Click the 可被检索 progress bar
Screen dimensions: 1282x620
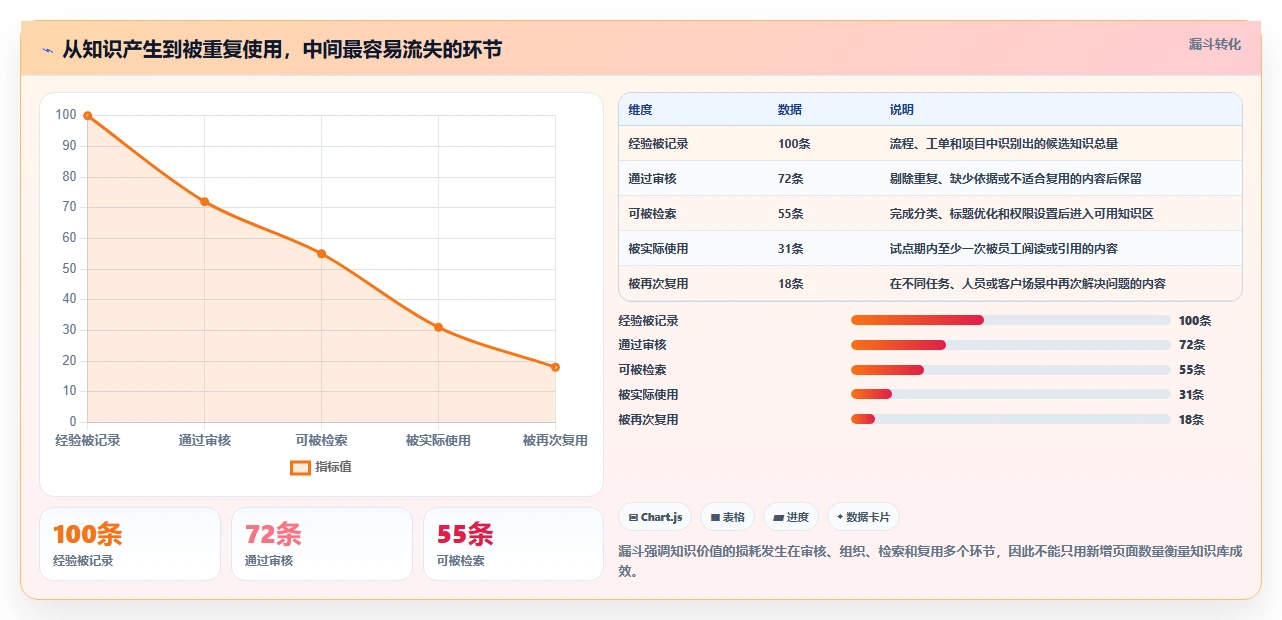click(x=1011, y=370)
